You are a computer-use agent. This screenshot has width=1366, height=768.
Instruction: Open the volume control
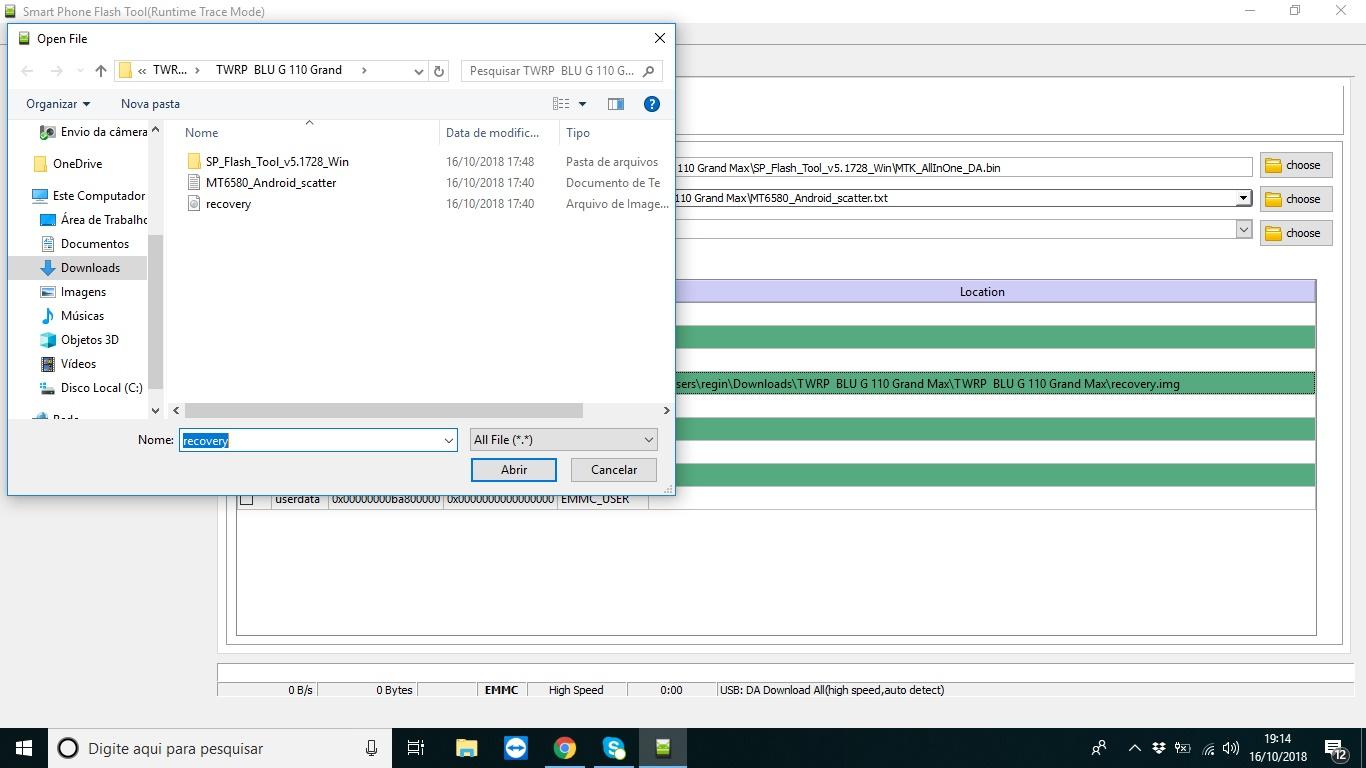pos(1230,748)
